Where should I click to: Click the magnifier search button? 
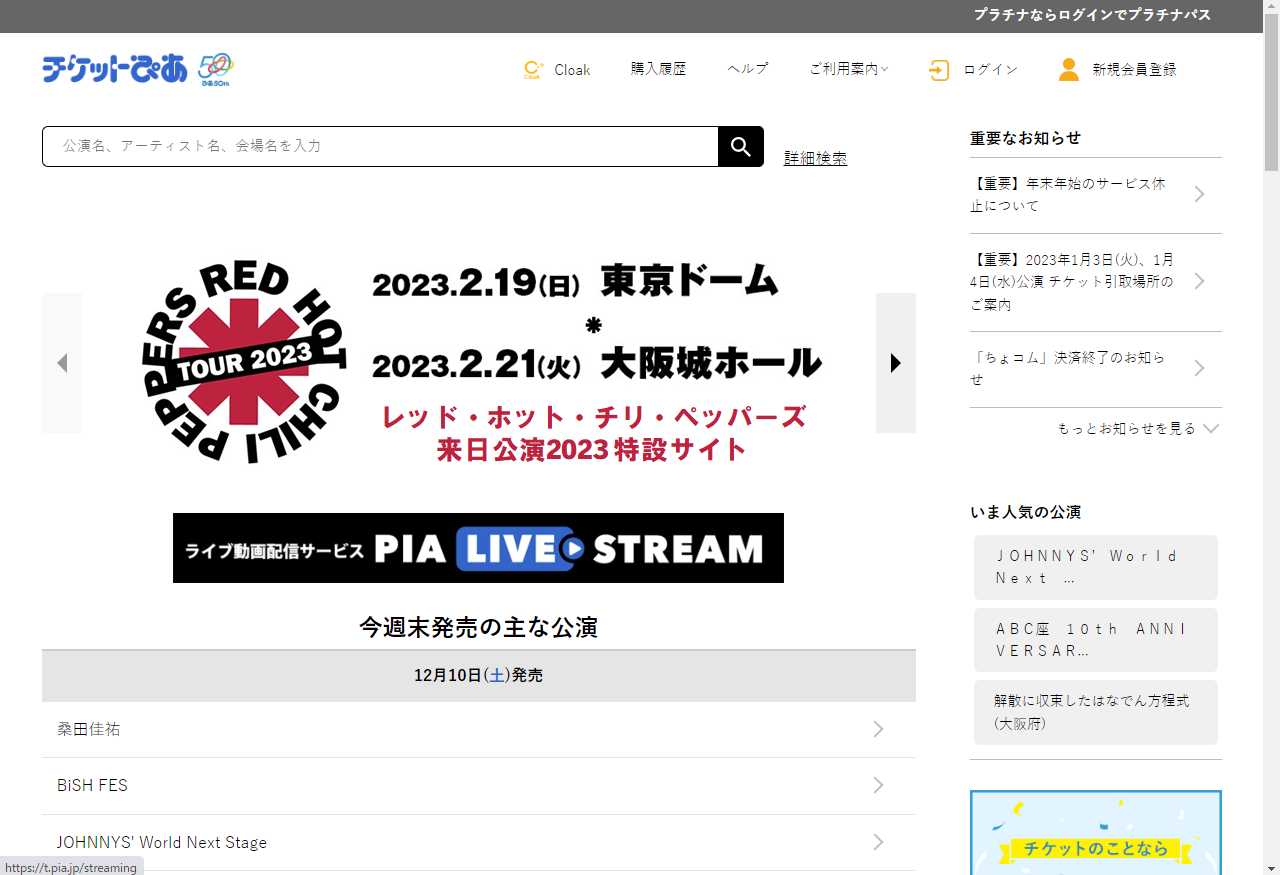click(x=741, y=147)
